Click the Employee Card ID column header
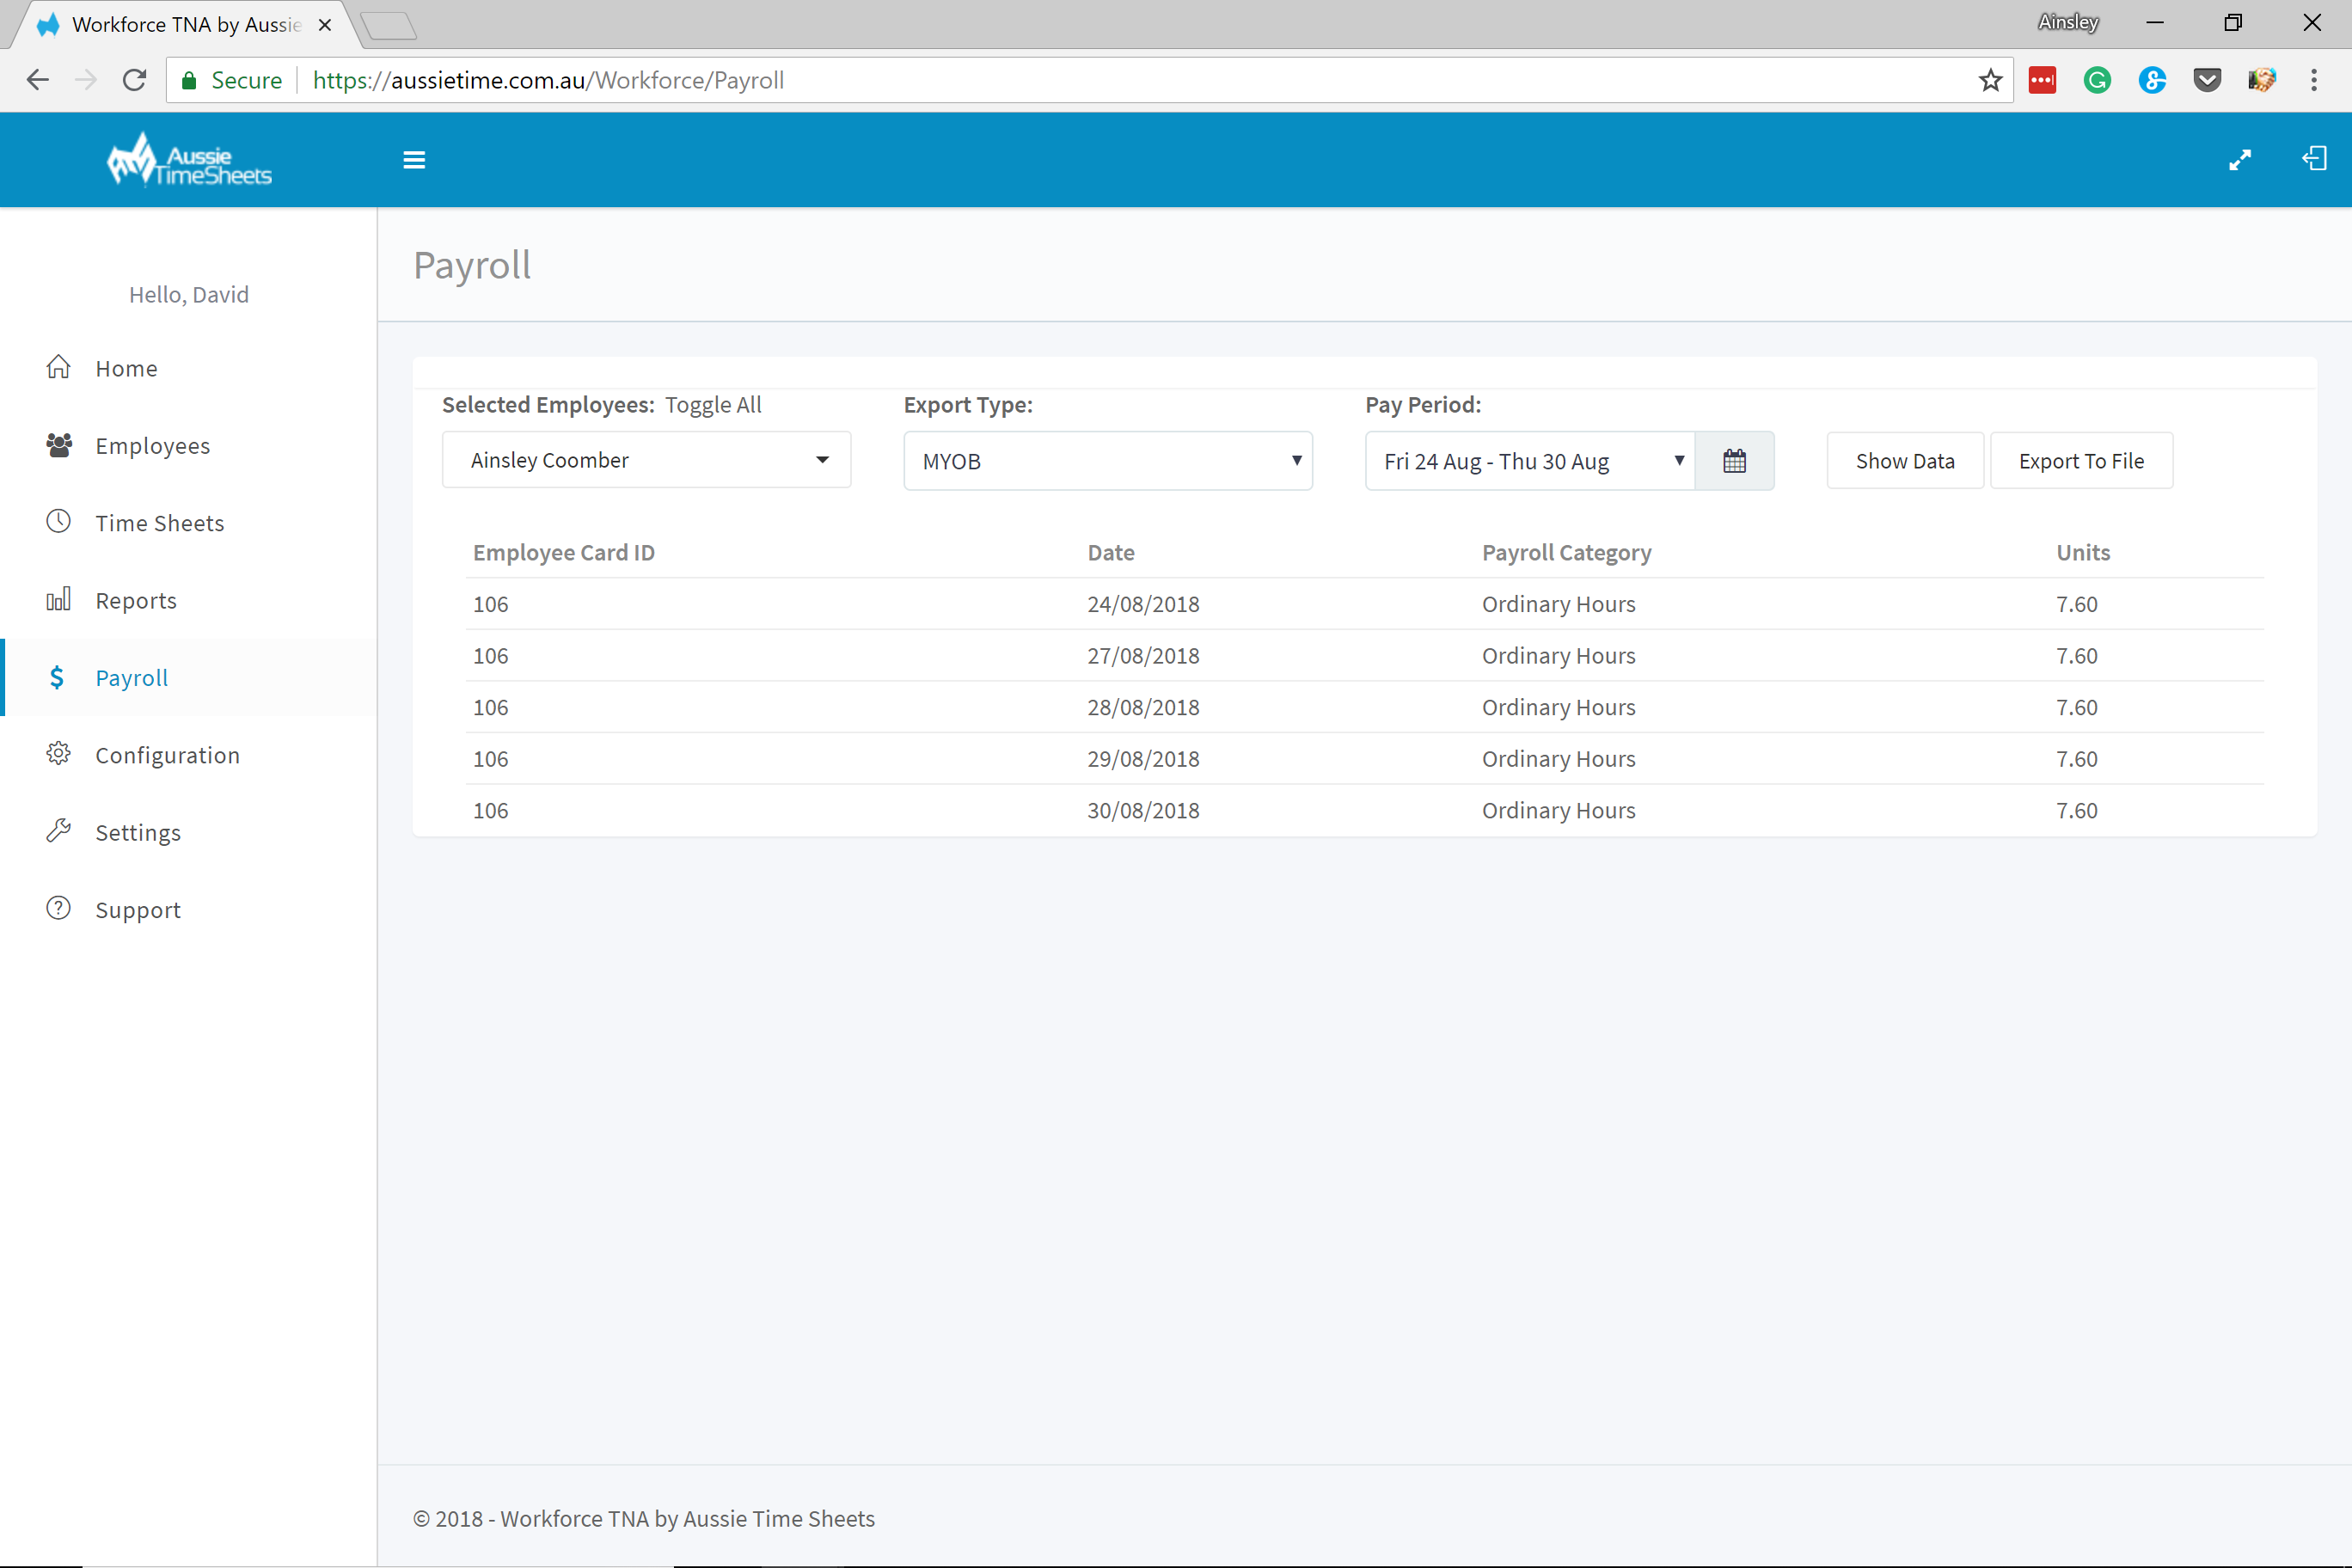 pos(564,552)
